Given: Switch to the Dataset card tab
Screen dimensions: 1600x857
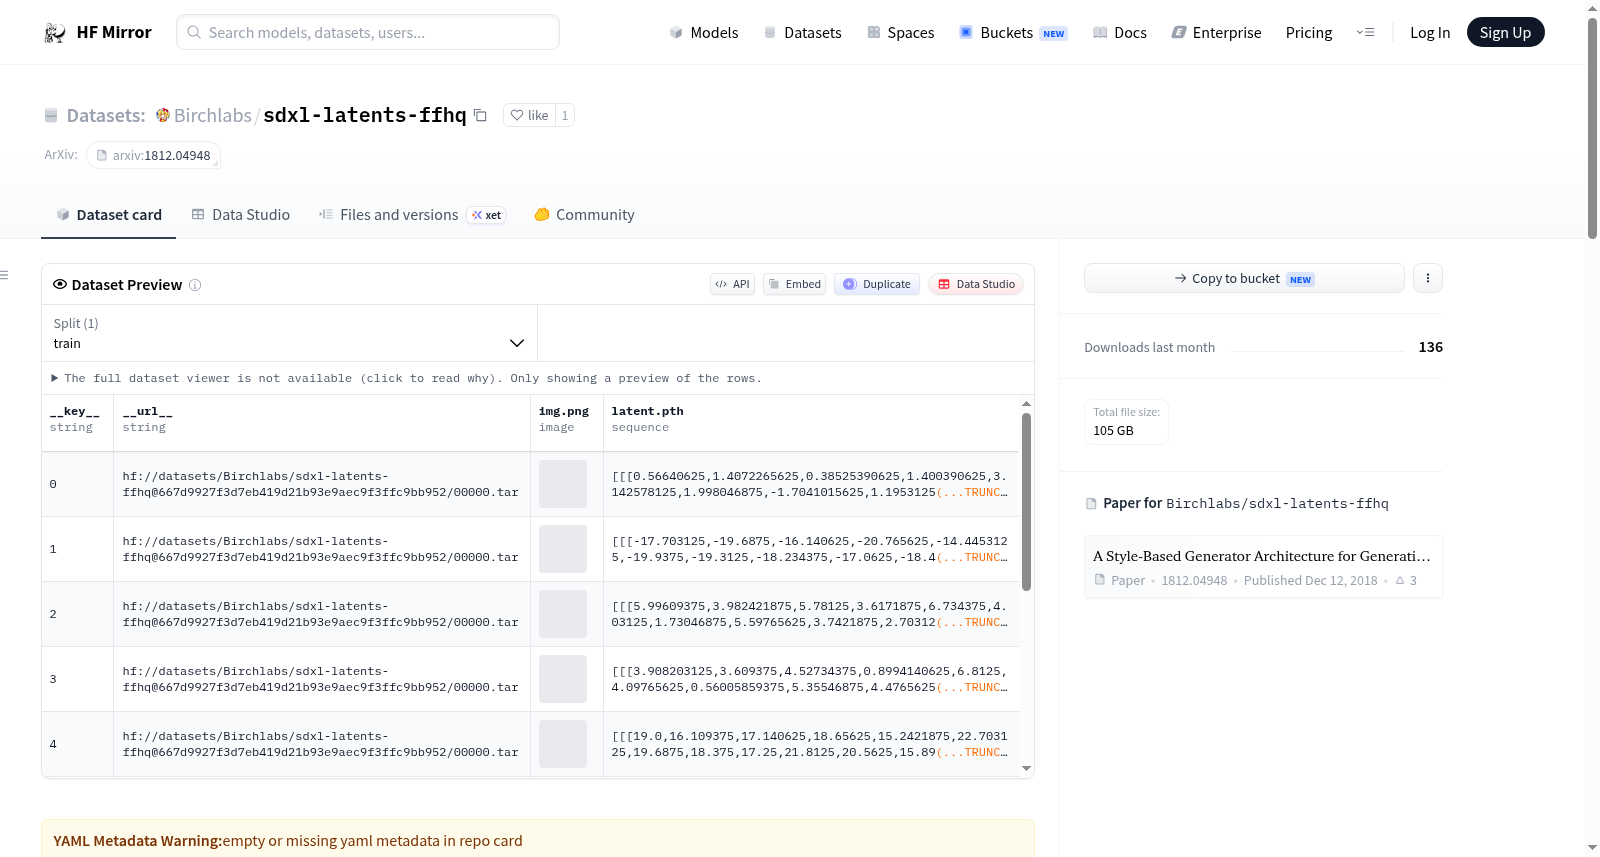Looking at the screenshot, I should pos(109,215).
